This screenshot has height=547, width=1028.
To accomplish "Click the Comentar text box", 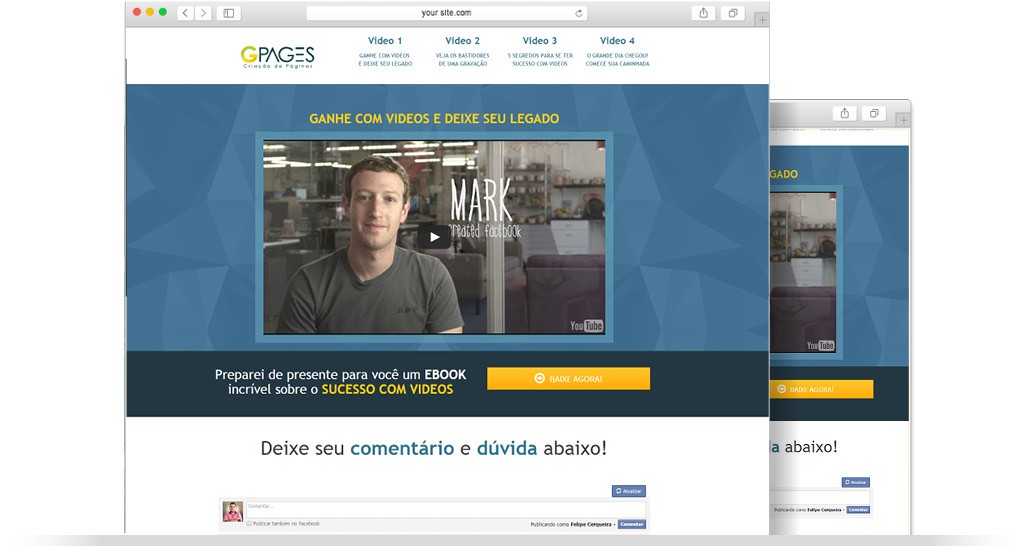I will tap(445, 510).
